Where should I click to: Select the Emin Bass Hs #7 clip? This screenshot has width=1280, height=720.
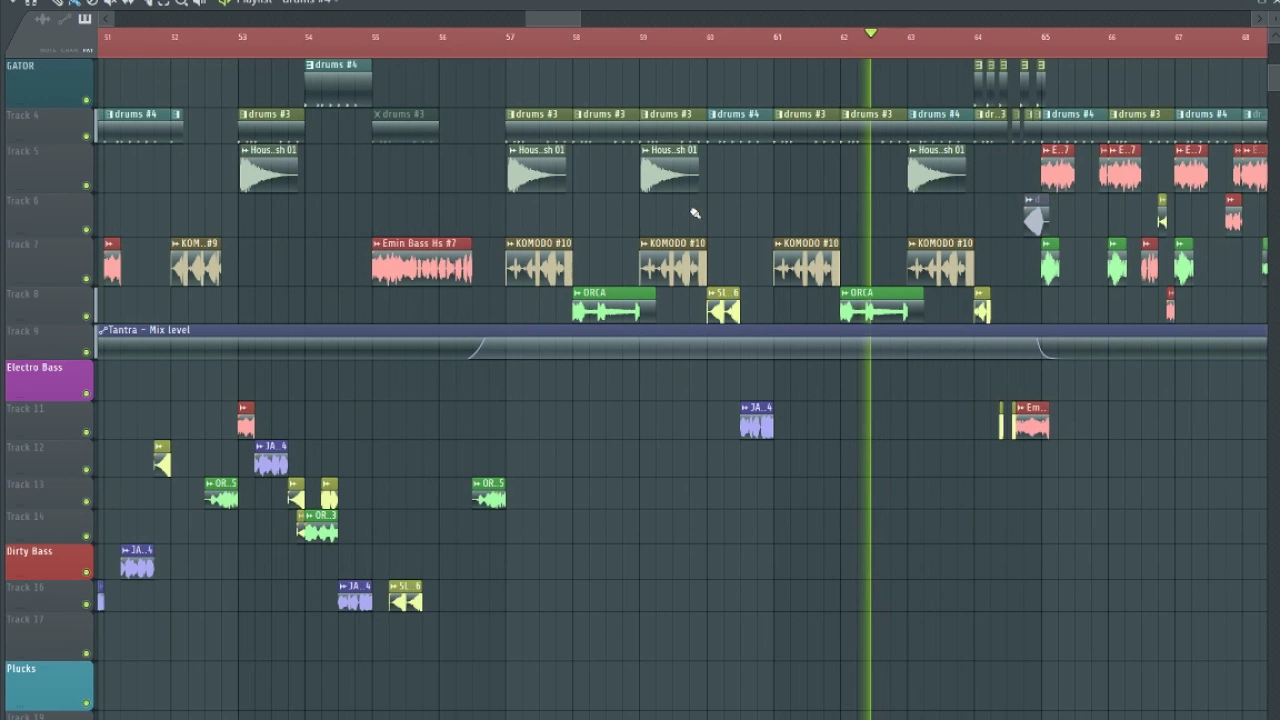422,262
